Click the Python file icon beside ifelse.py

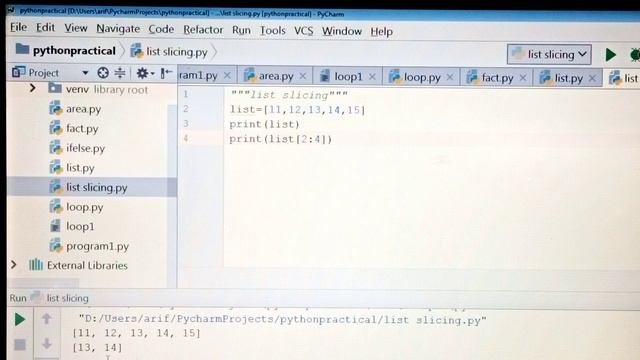click(56, 147)
